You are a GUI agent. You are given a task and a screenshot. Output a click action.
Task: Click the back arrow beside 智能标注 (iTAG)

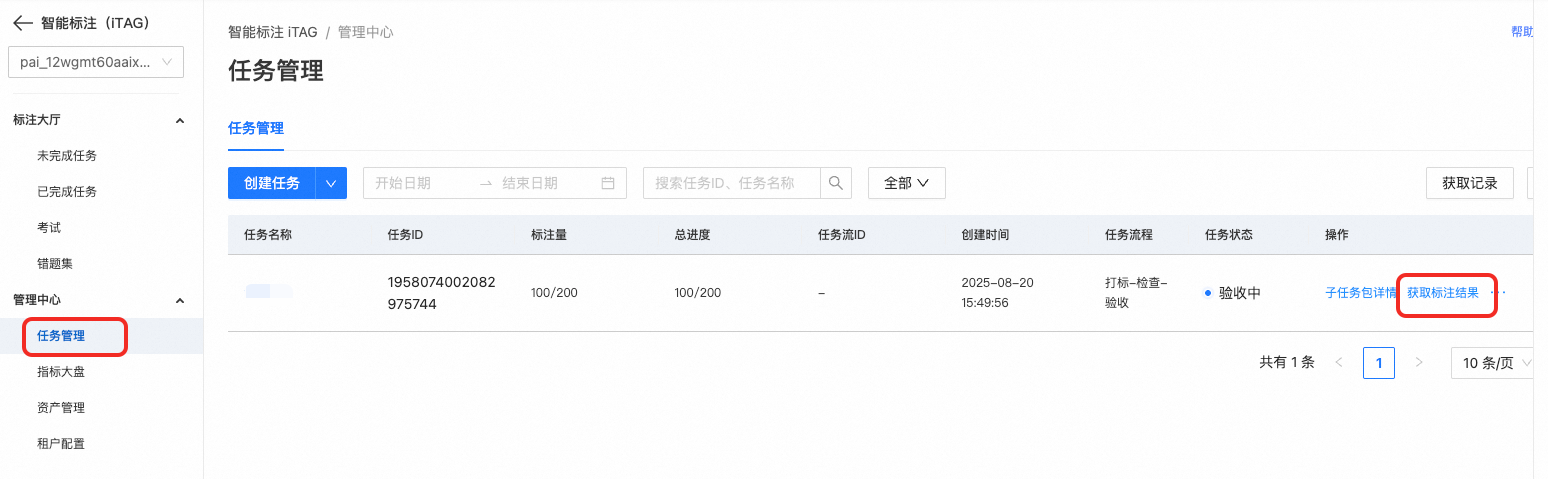pos(22,23)
